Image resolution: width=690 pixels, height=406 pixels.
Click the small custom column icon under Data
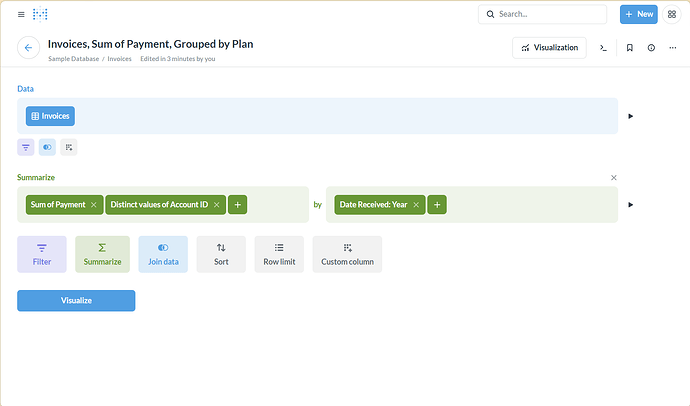coord(69,147)
